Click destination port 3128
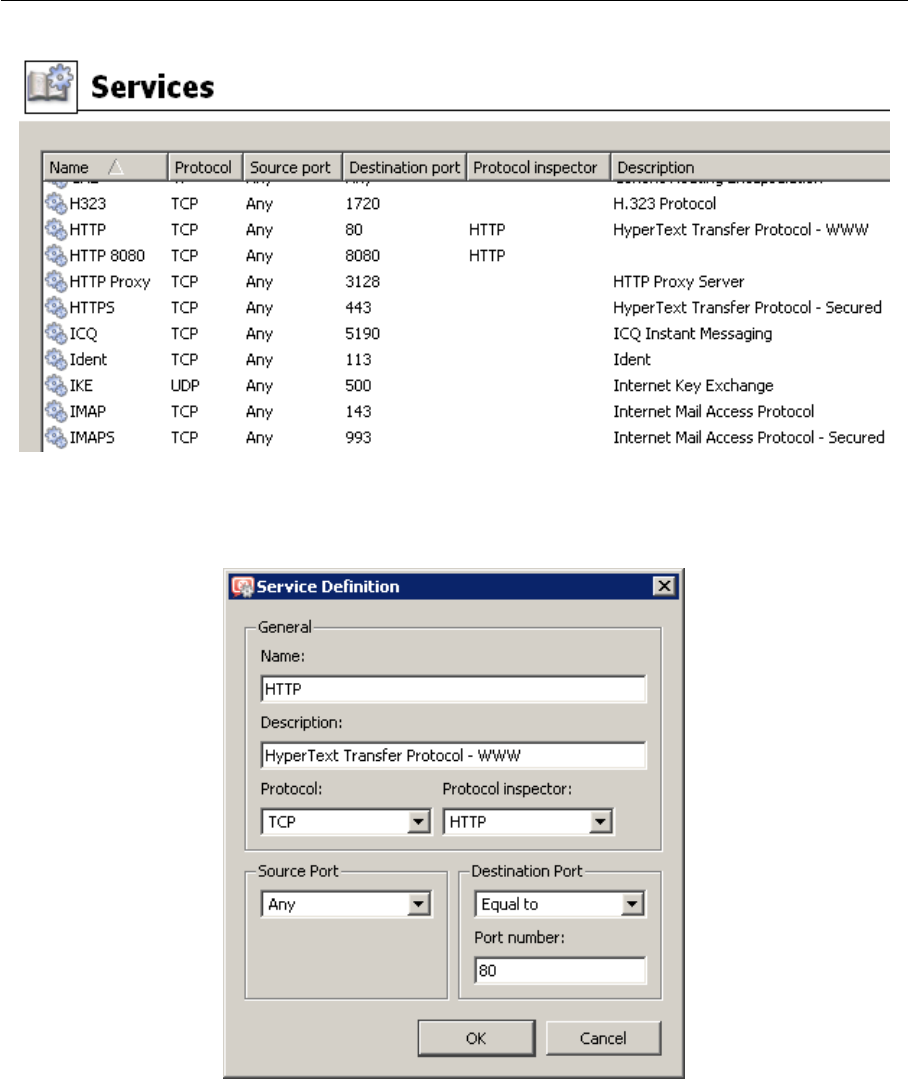 tap(363, 282)
